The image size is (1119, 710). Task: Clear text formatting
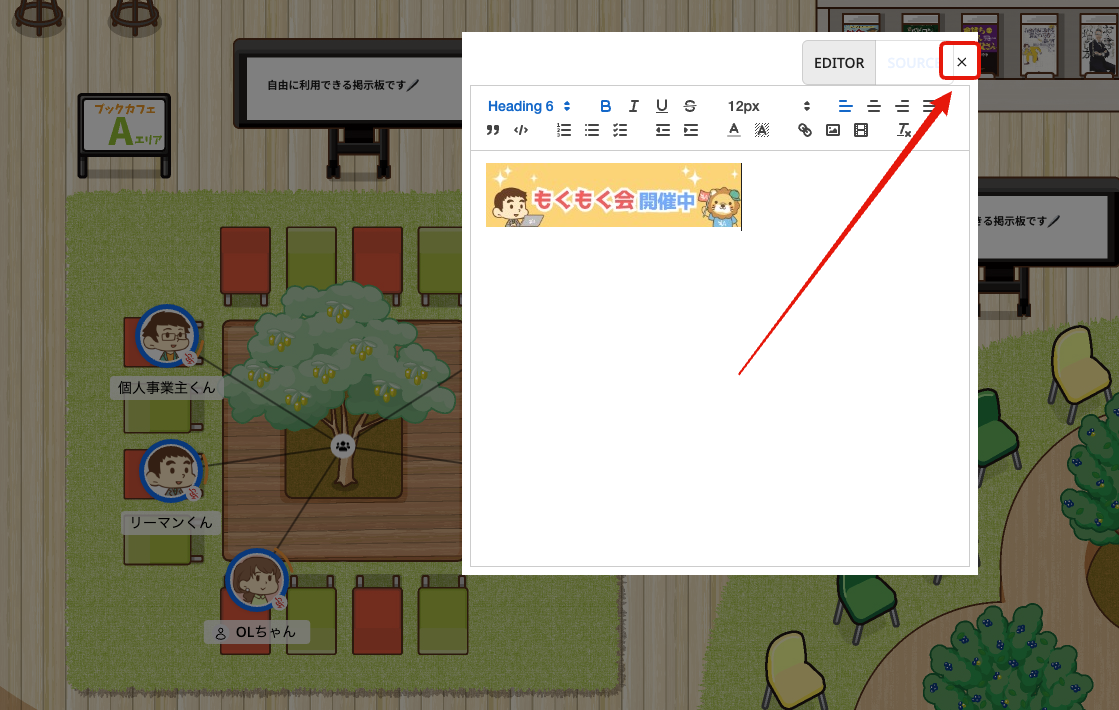click(x=903, y=130)
